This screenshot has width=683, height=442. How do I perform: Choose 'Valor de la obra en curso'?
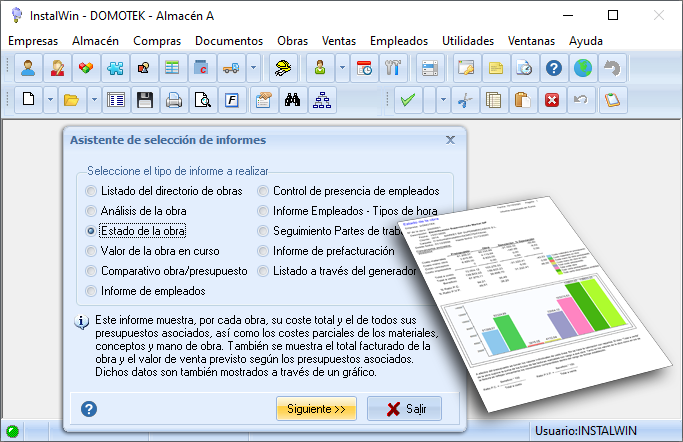click(152, 251)
